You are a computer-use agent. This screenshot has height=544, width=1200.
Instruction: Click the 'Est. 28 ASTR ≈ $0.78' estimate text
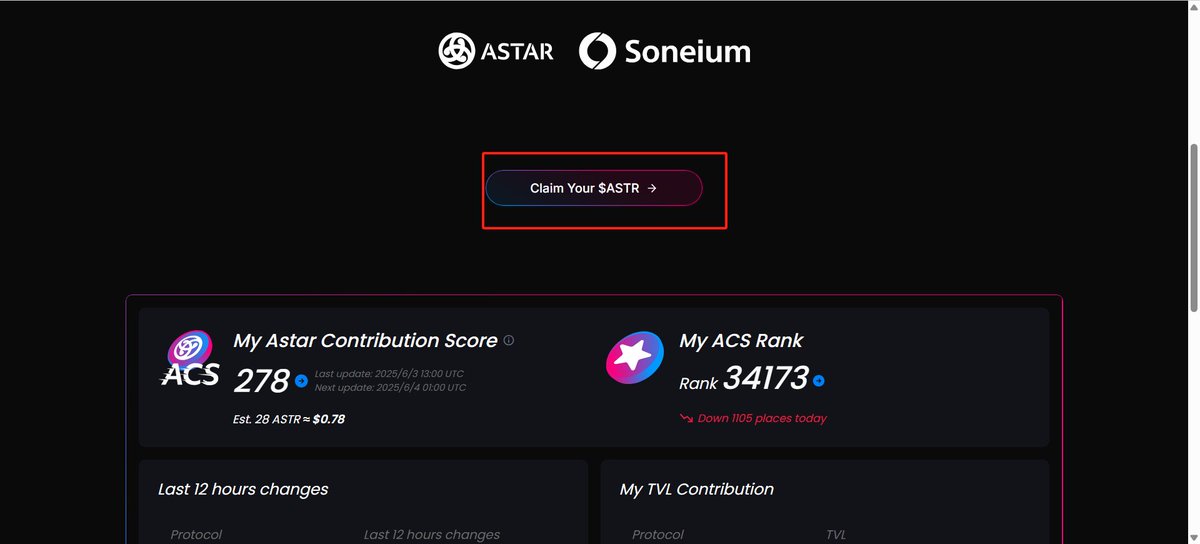289,419
